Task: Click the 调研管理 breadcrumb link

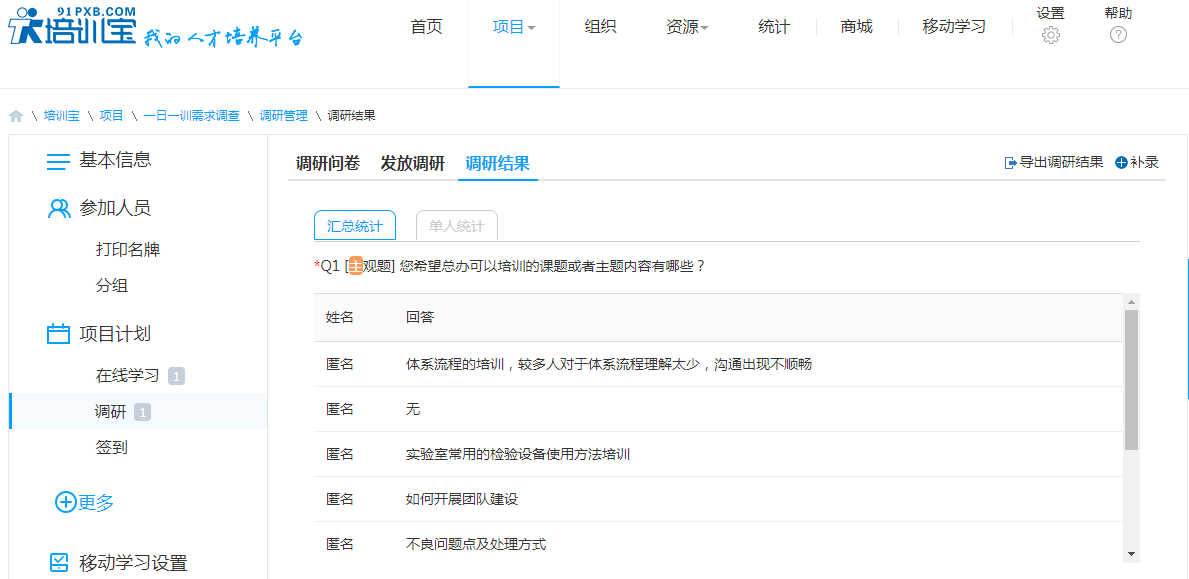Action: [284, 116]
